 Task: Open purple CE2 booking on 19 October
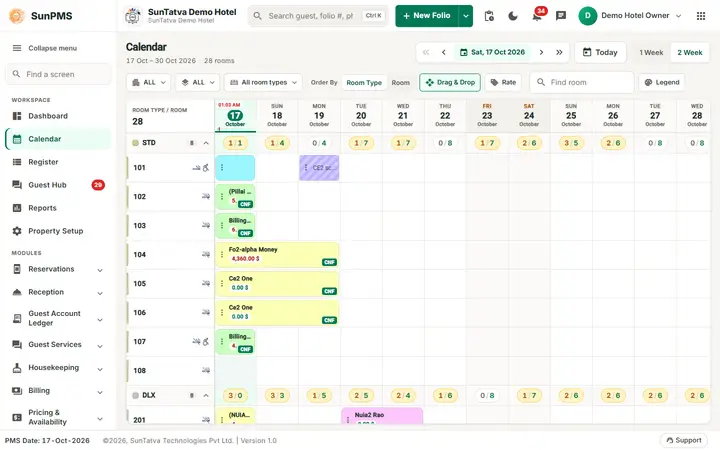click(319, 168)
